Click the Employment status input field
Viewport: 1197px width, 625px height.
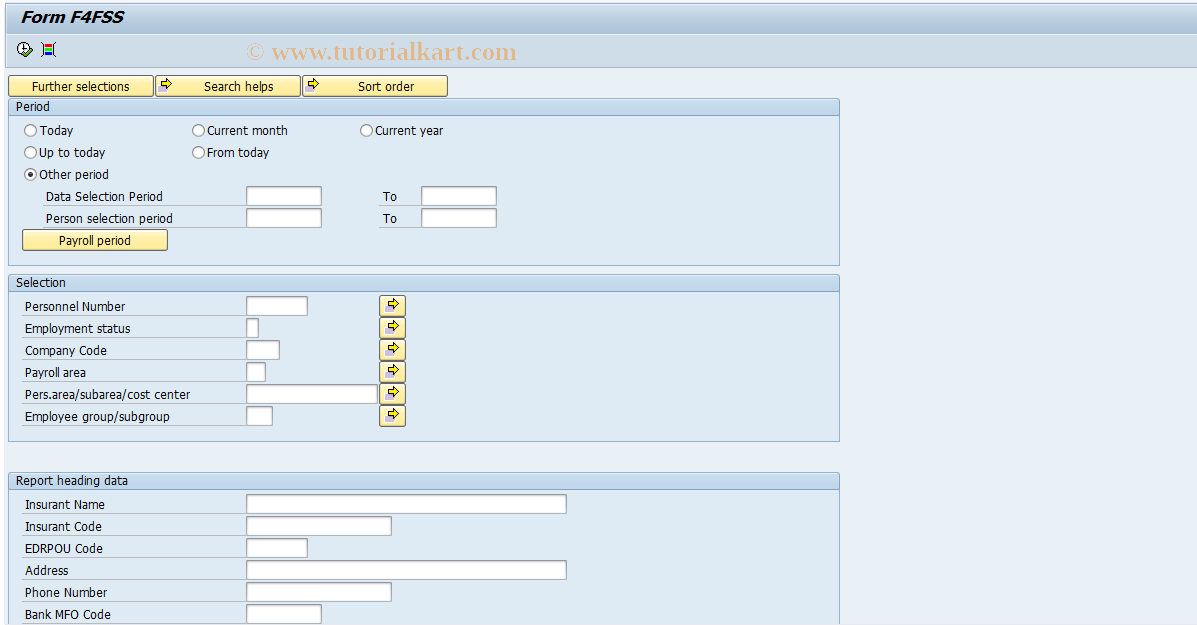[x=253, y=328]
